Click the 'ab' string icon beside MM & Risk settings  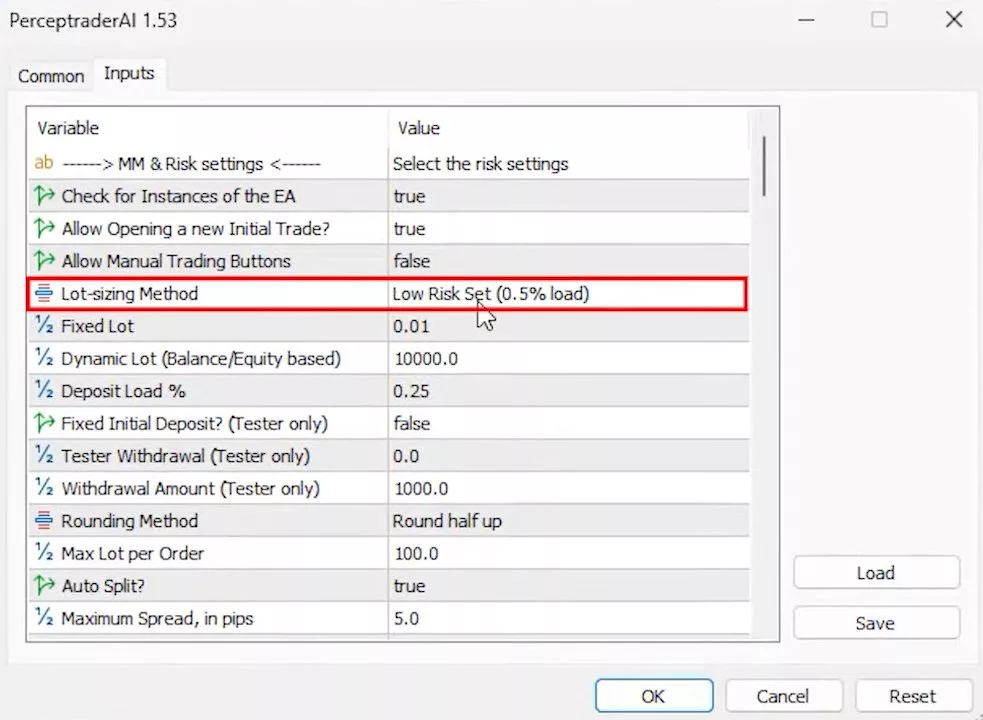pos(44,163)
